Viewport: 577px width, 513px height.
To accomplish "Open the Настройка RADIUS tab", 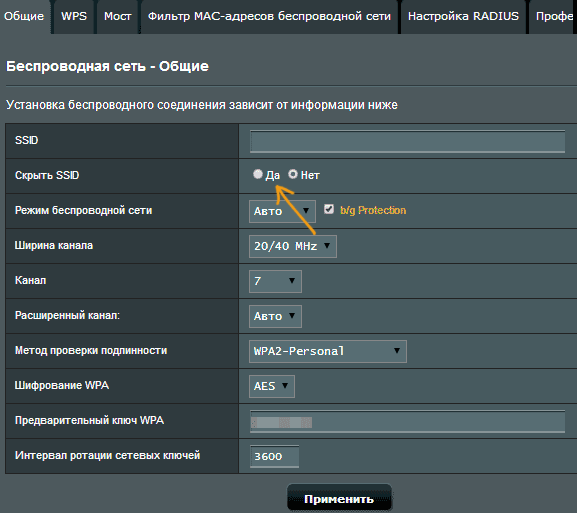I will click(463, 17).
